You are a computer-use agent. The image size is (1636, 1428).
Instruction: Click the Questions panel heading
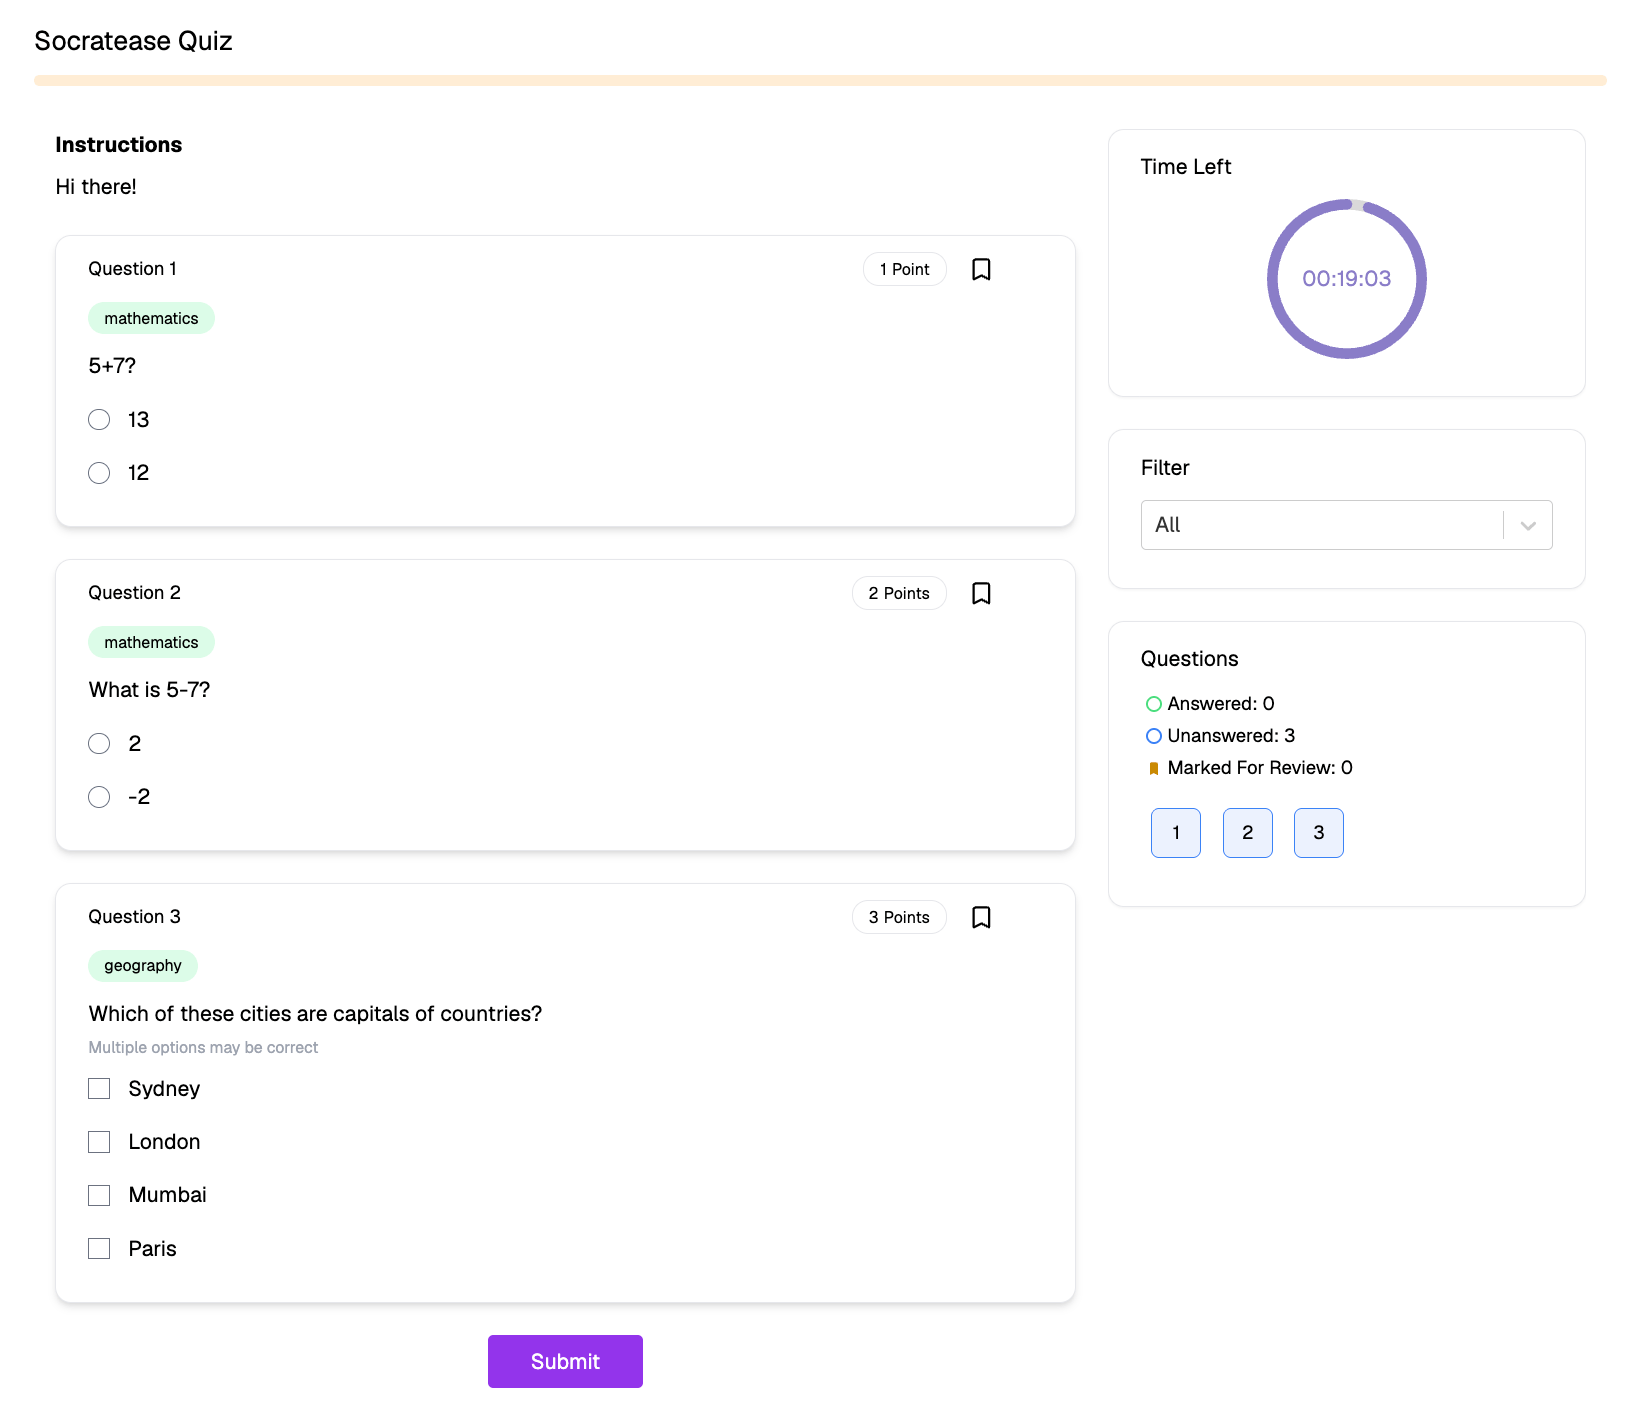pos(1190,659)
